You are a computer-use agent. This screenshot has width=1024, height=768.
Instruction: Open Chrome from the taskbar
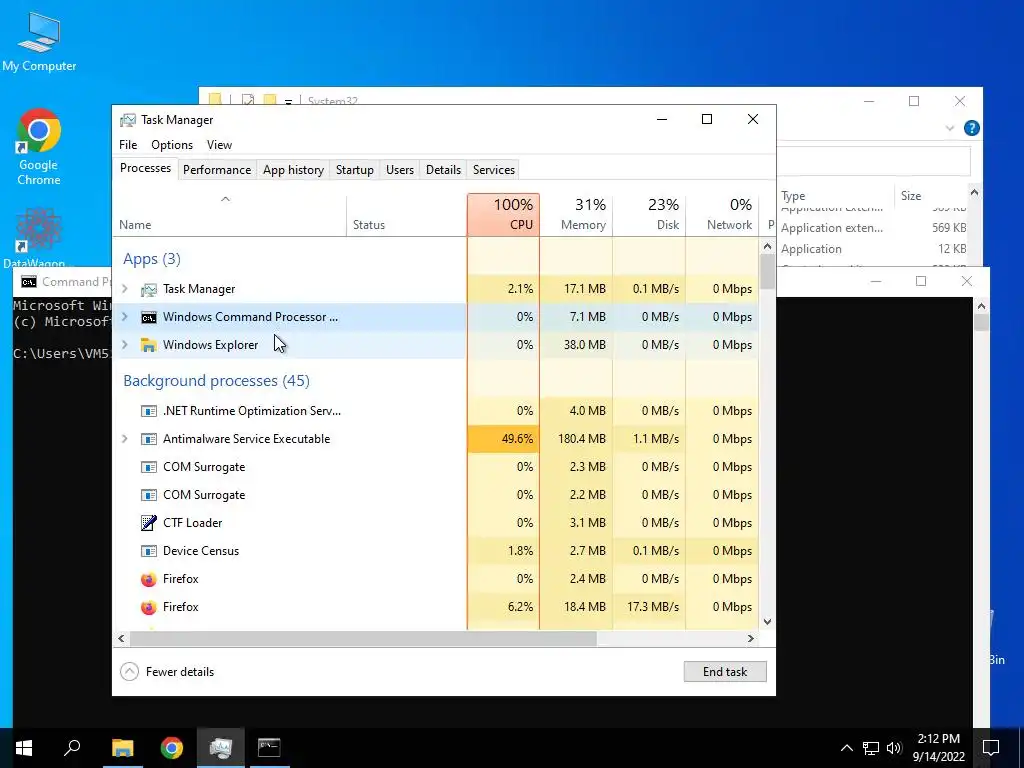tap(172, 748)
